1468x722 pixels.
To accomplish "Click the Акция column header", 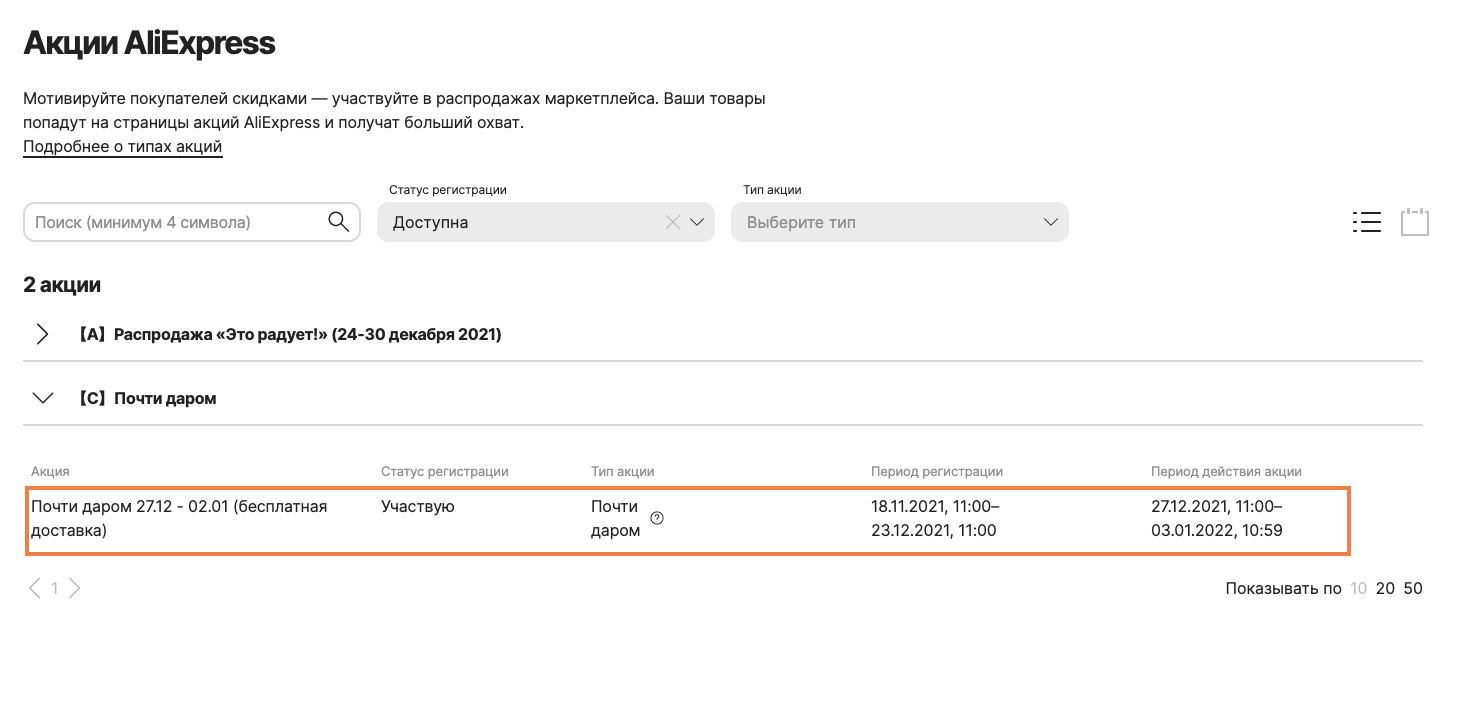I will coord(50,471).
